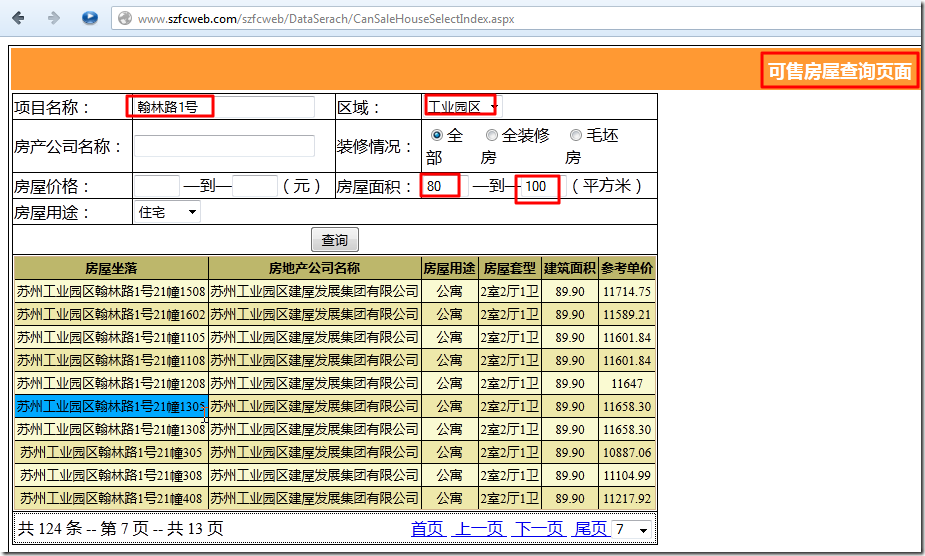
Task: Click the 参考单价 column header
Action: coord(627,269)
